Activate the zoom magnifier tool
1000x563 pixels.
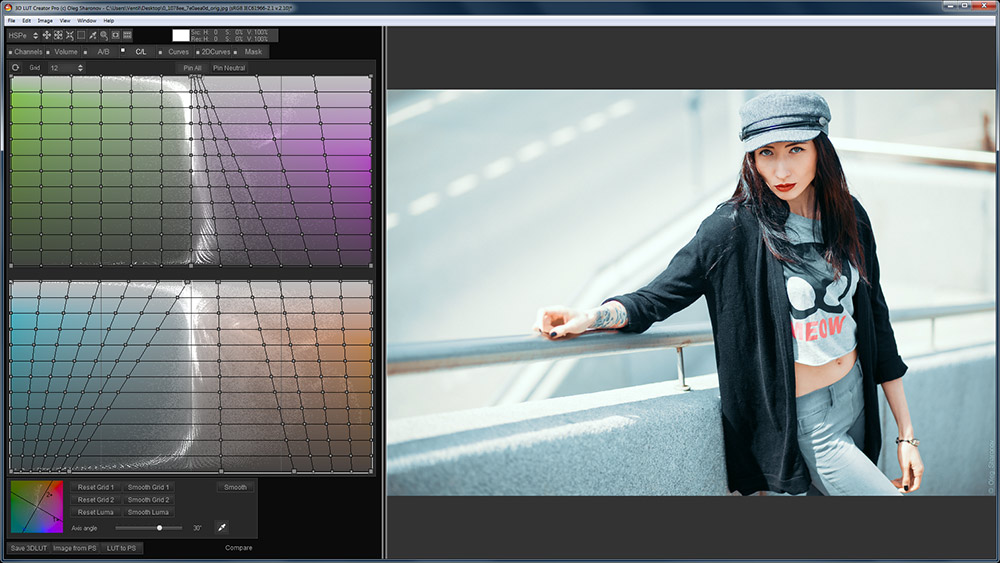click(x=104, y=35)
